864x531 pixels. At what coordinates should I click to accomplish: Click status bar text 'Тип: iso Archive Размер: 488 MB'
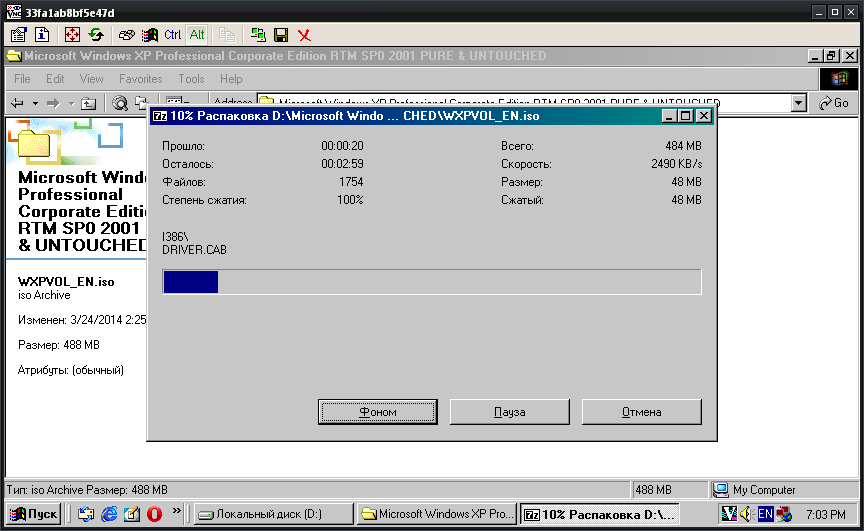point(87,490)
